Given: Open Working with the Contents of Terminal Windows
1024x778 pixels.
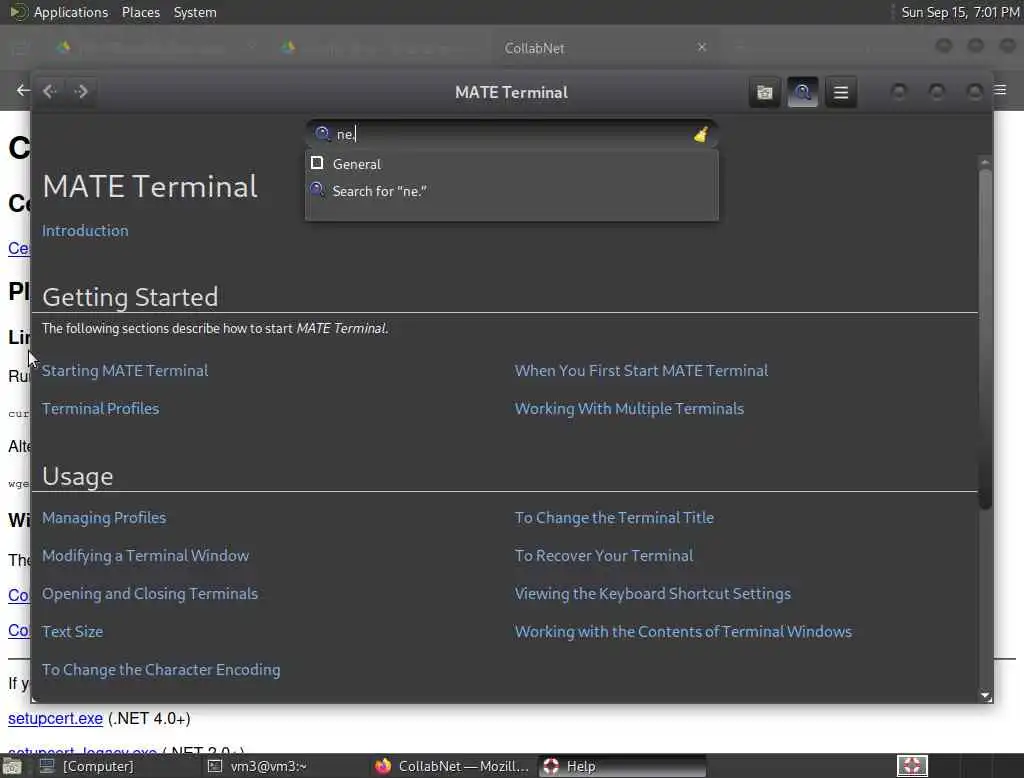Looking at the screenshot, I should click(683, 631).
